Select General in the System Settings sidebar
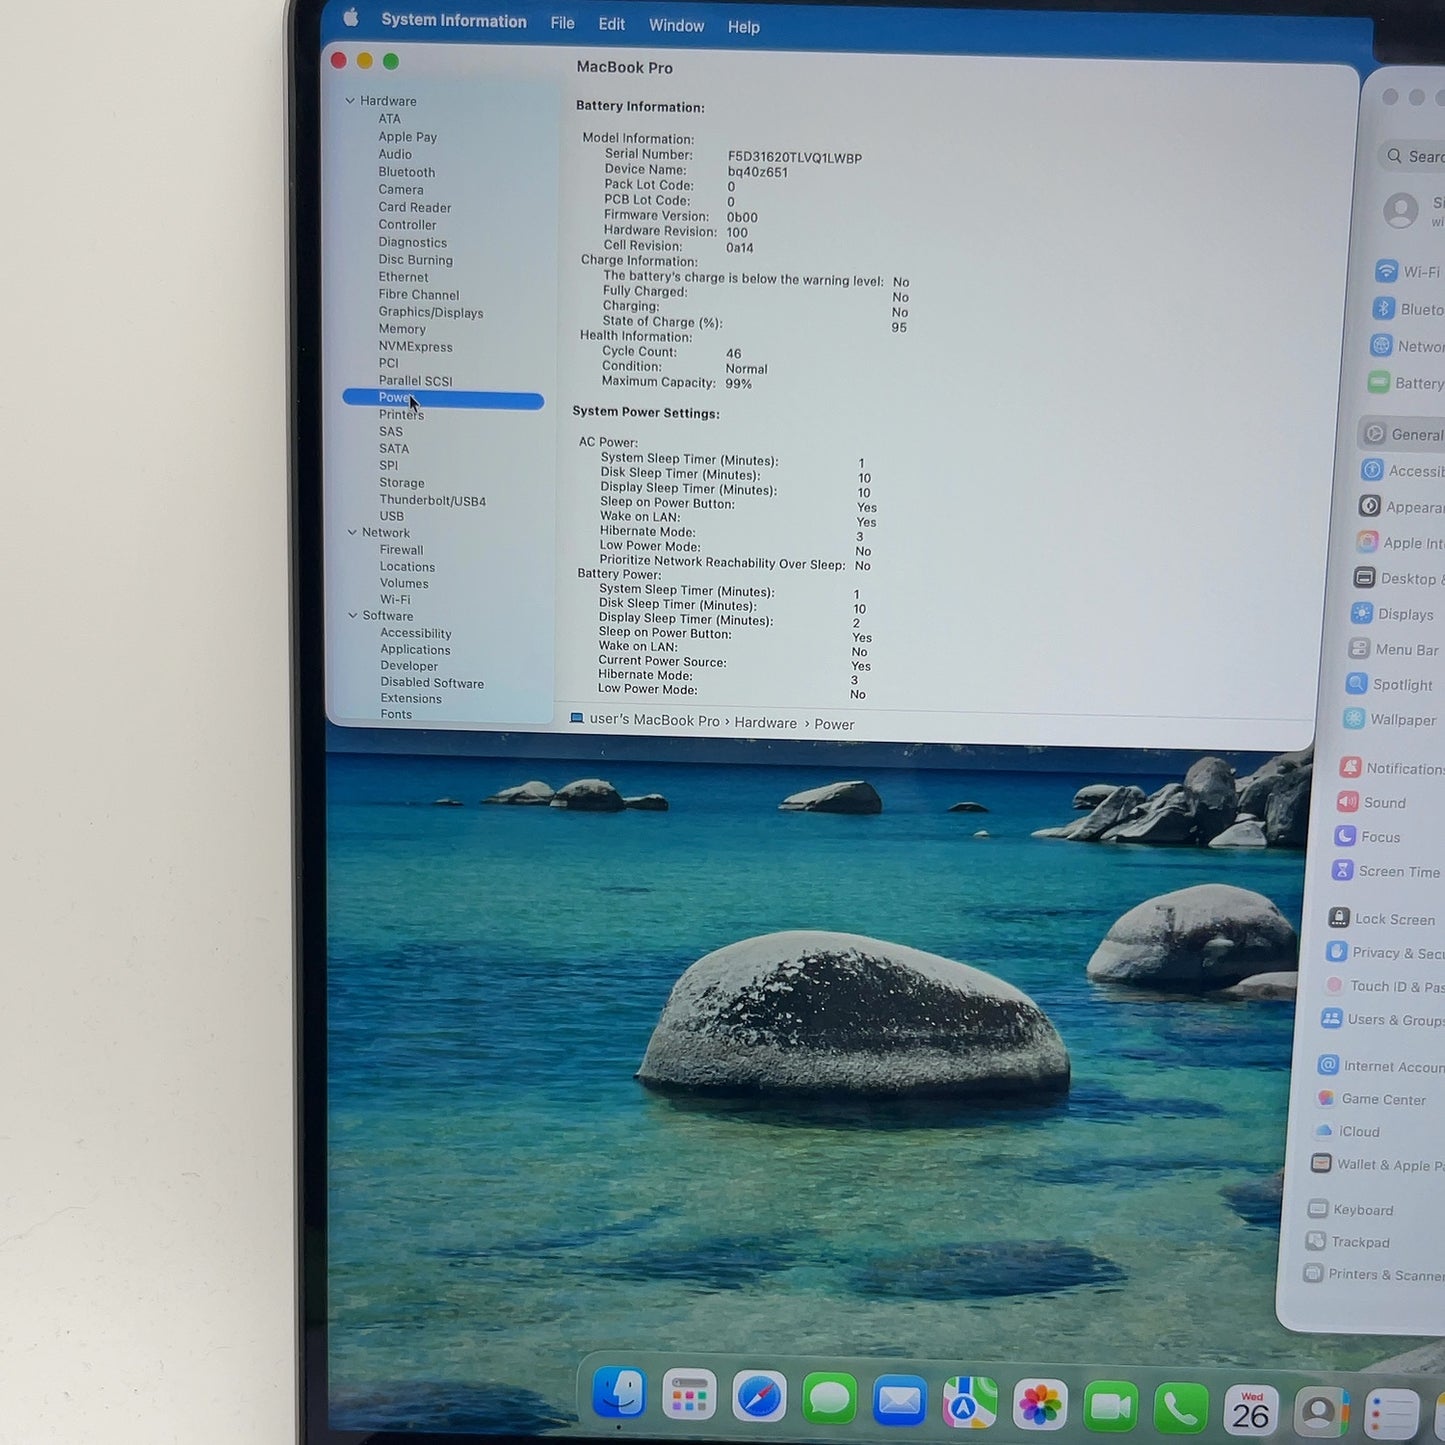The image size is (1445, 1445). pyautogui.click(x=1403, y=434)
